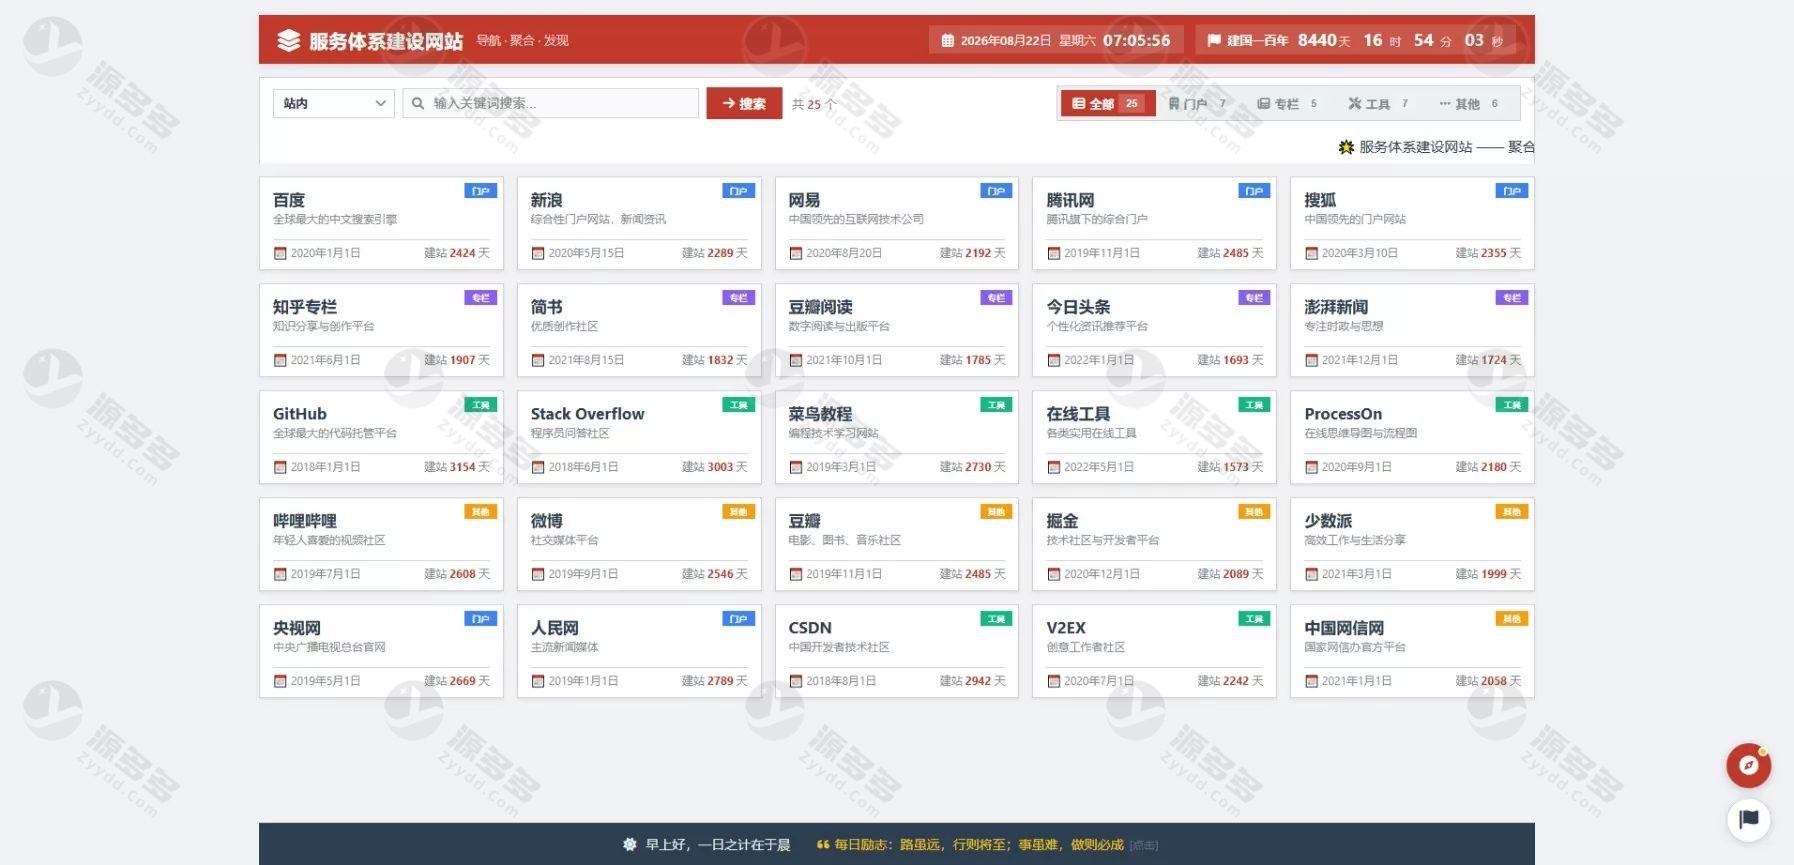Expand the 站内 search scope dropdown
Viewport: 1794px width, 865px height.
point(334,103)
